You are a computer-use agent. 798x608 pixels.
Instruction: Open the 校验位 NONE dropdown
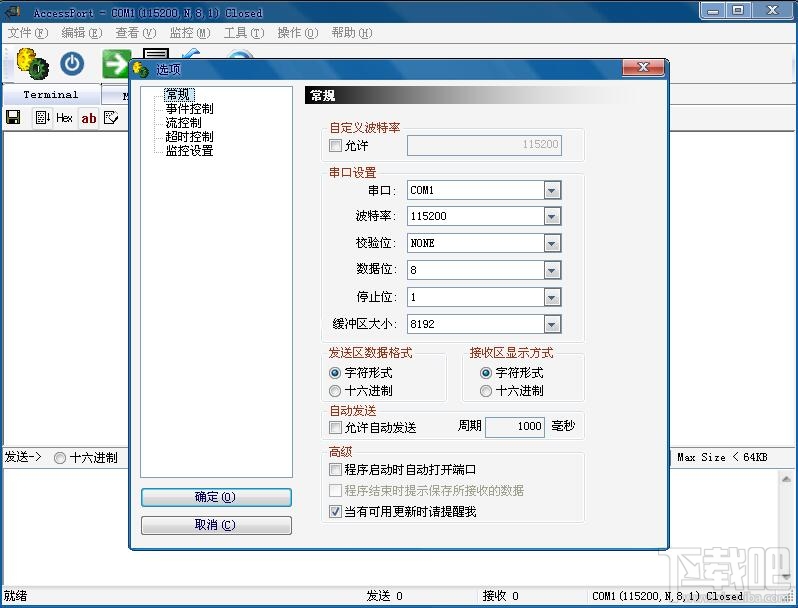click(x=552, y=244)
